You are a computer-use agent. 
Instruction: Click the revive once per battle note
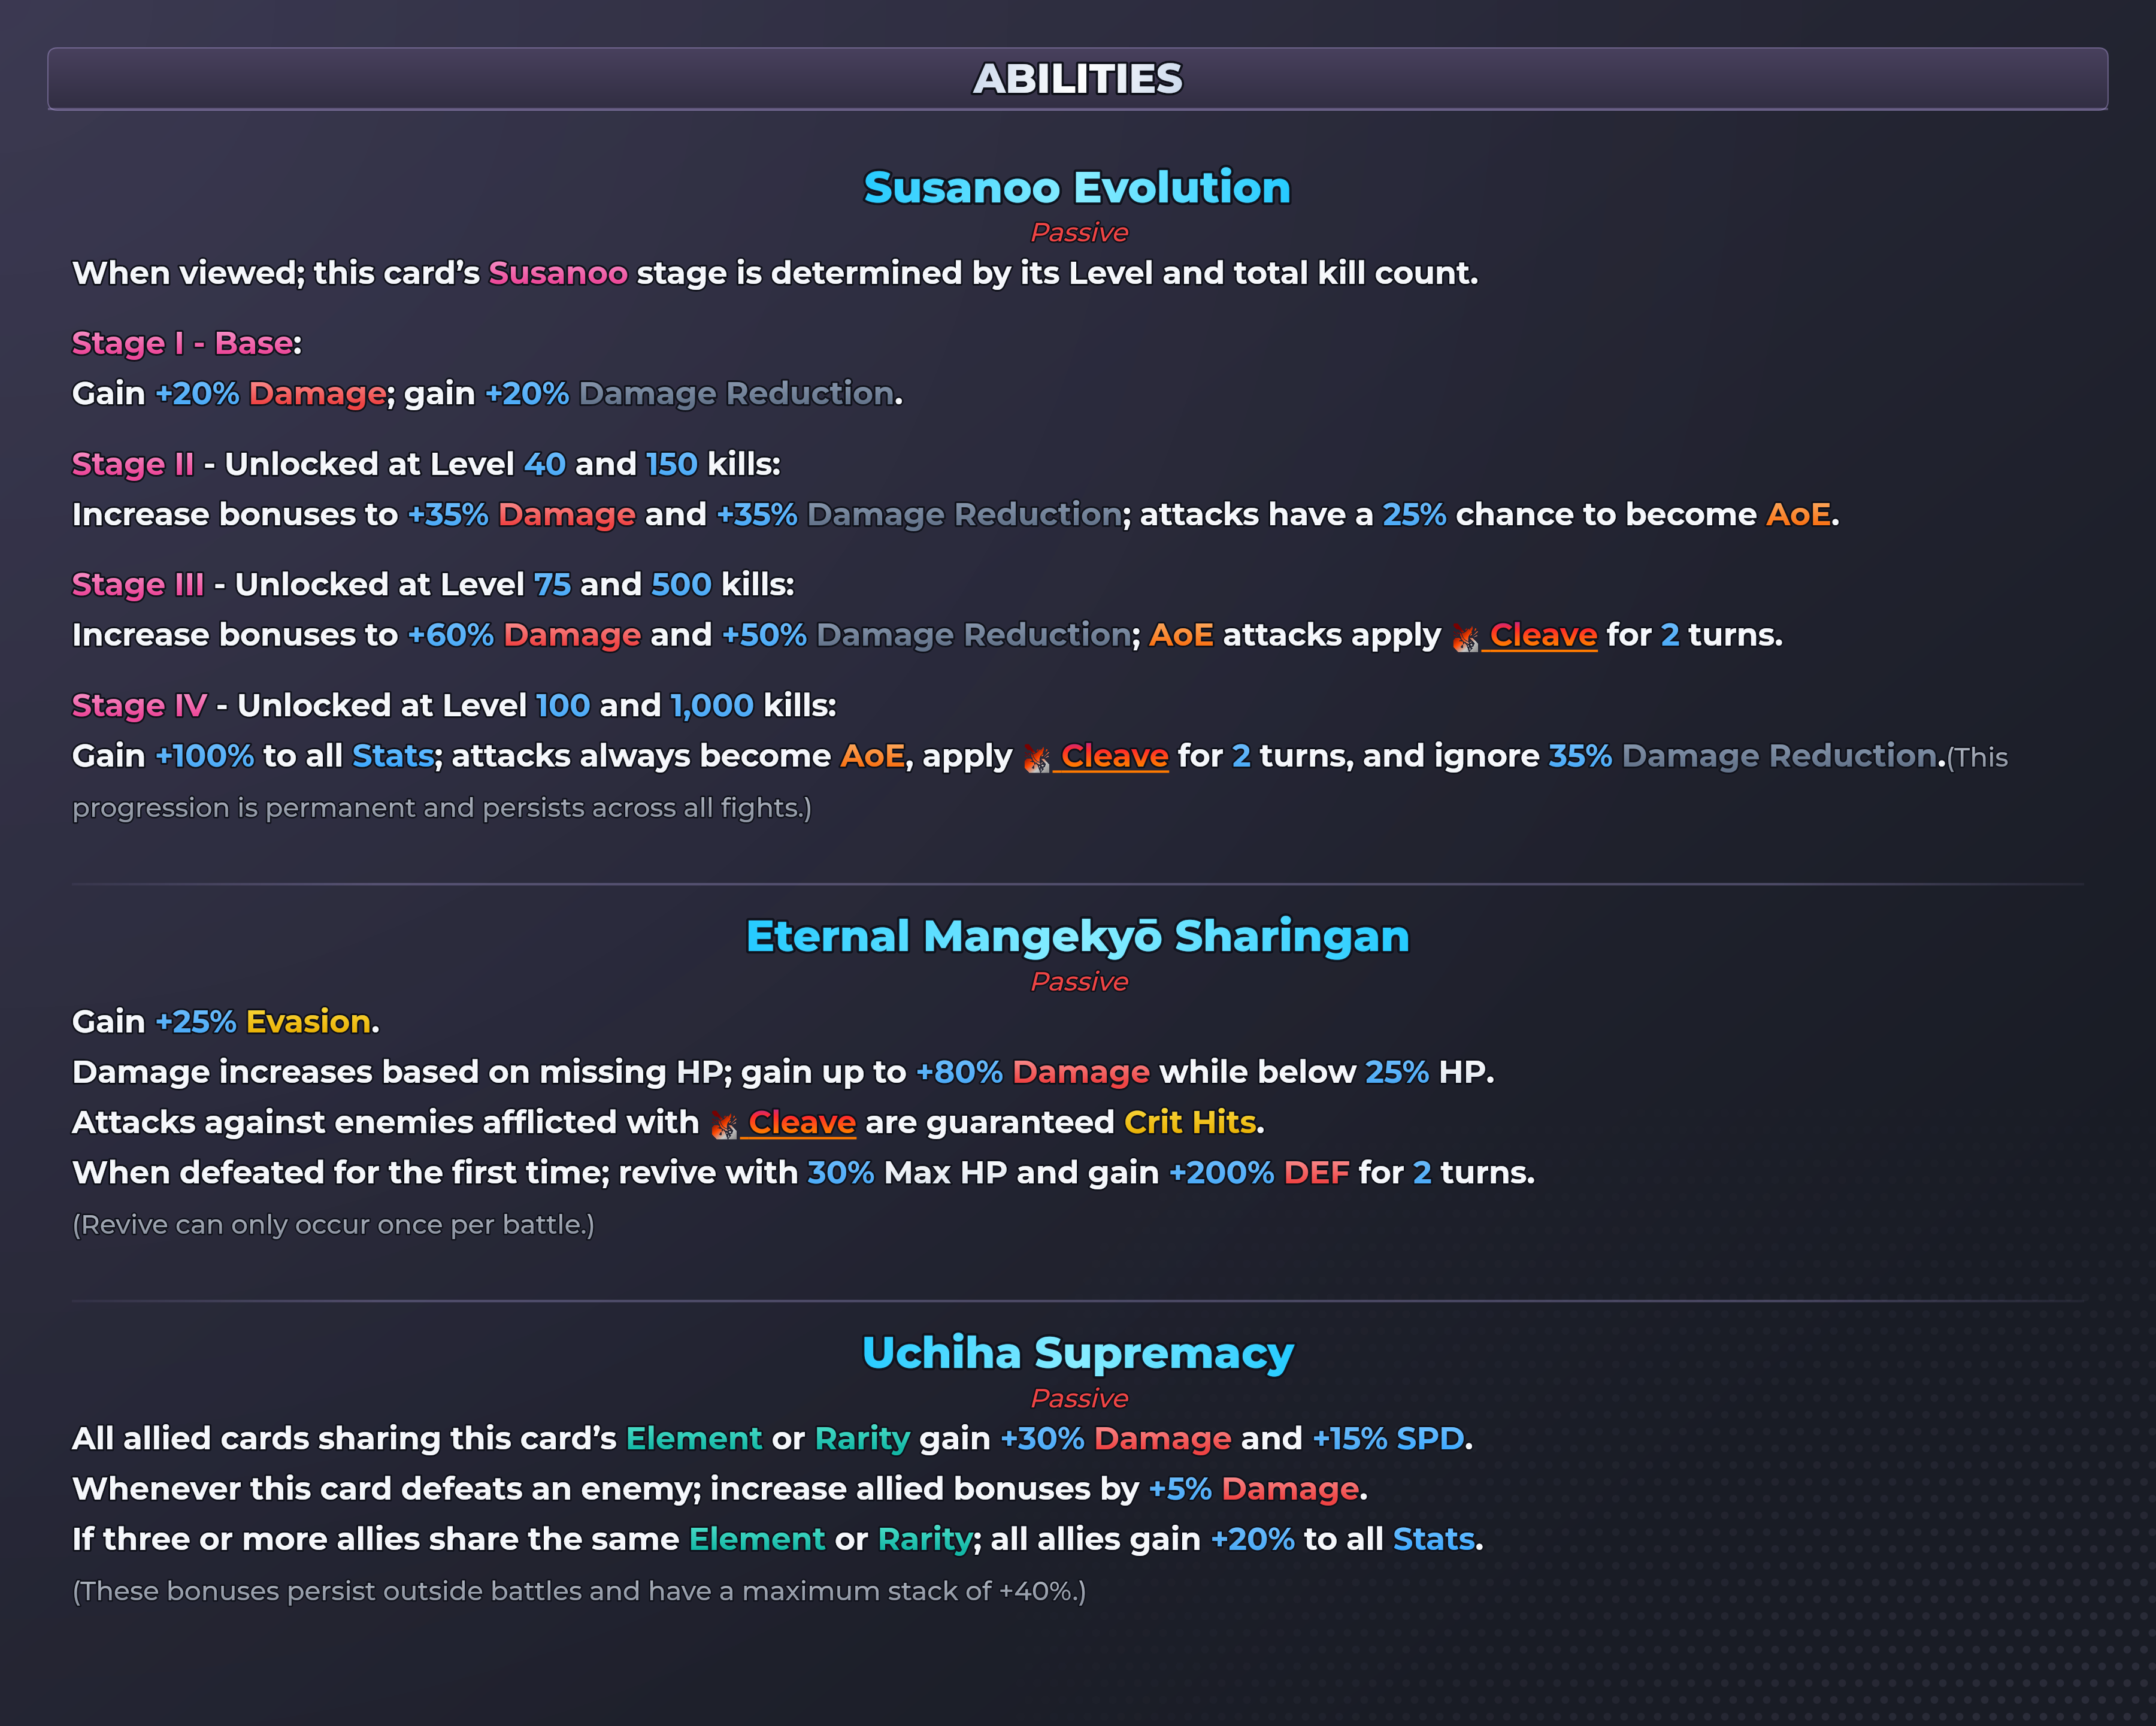[333, 1225]
